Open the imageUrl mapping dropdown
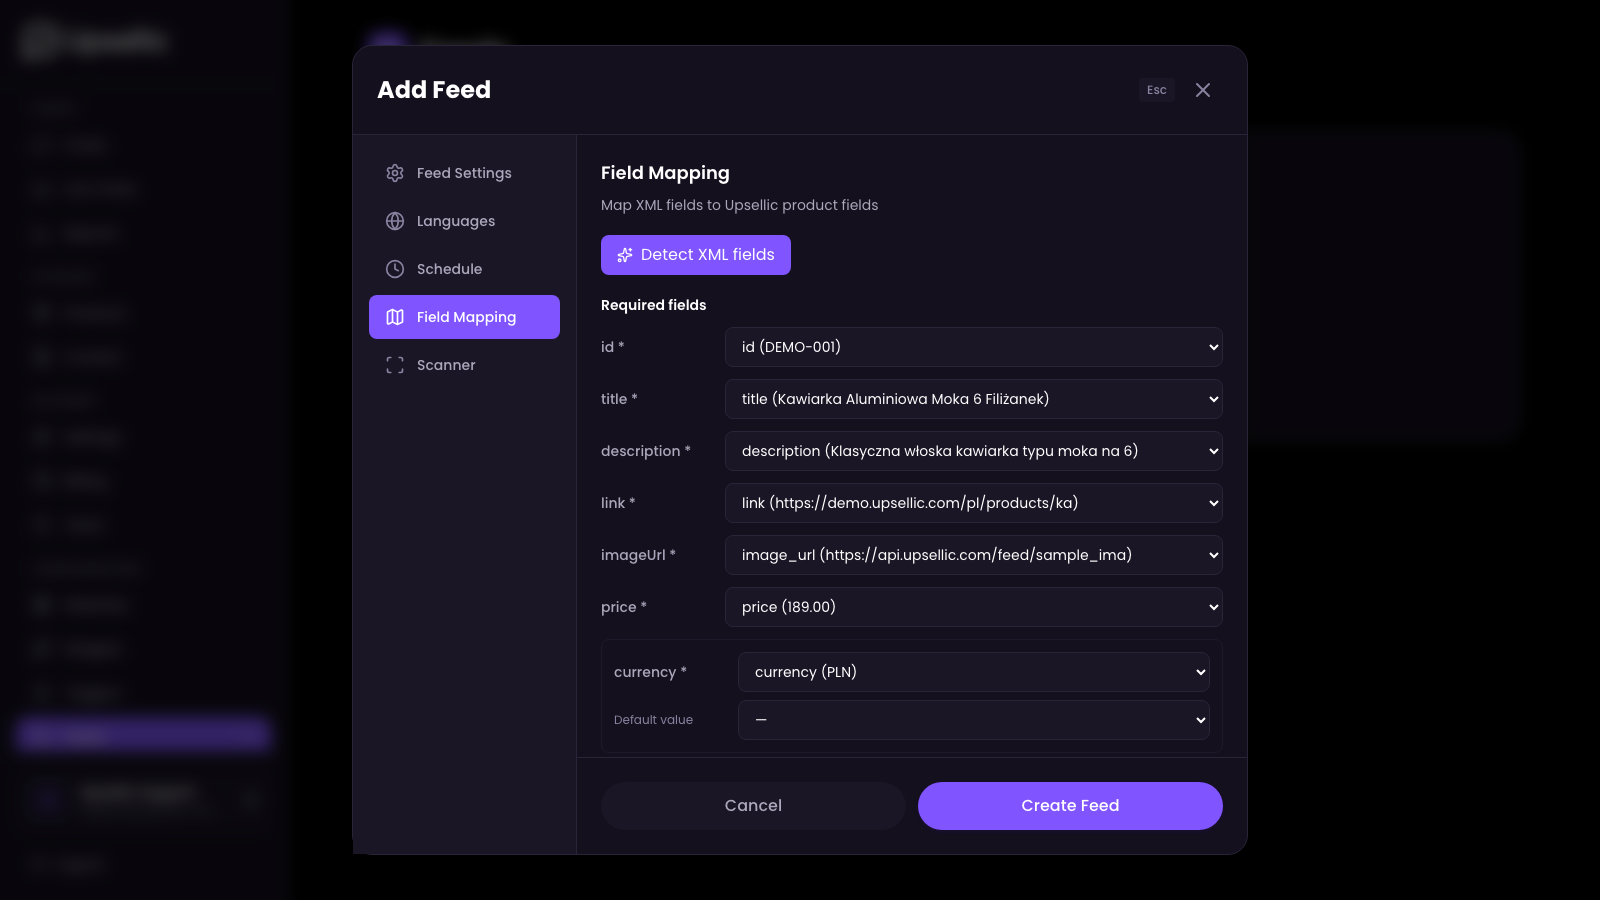Viewport: 1600px width, 900px height. [973, 555]
